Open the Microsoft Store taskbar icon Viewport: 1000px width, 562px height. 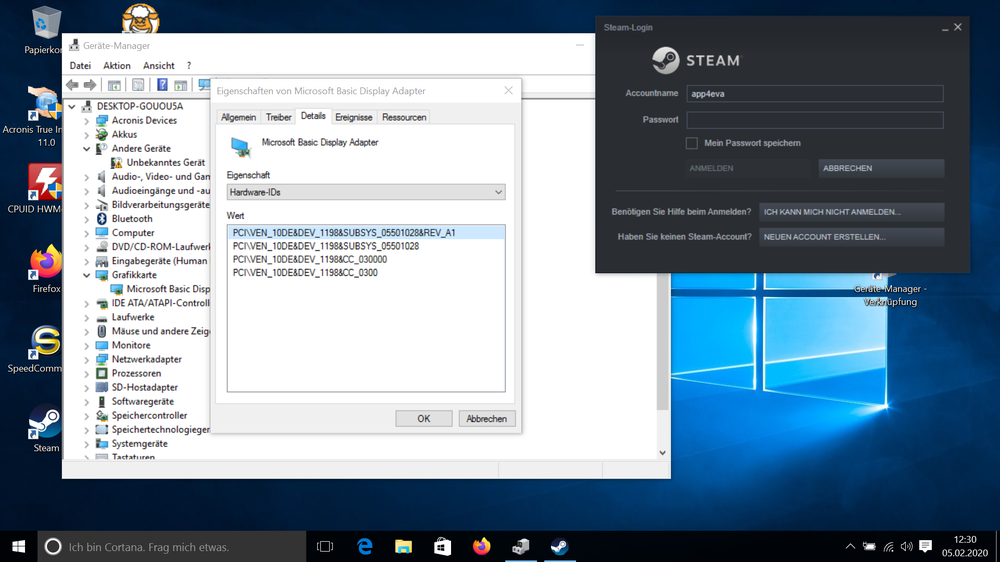(x=443, y=546)
